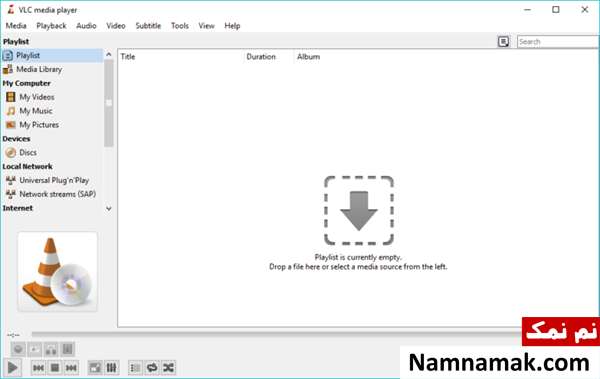
Task: Skip to next media in playlist
Action: (x=71, y=368)
